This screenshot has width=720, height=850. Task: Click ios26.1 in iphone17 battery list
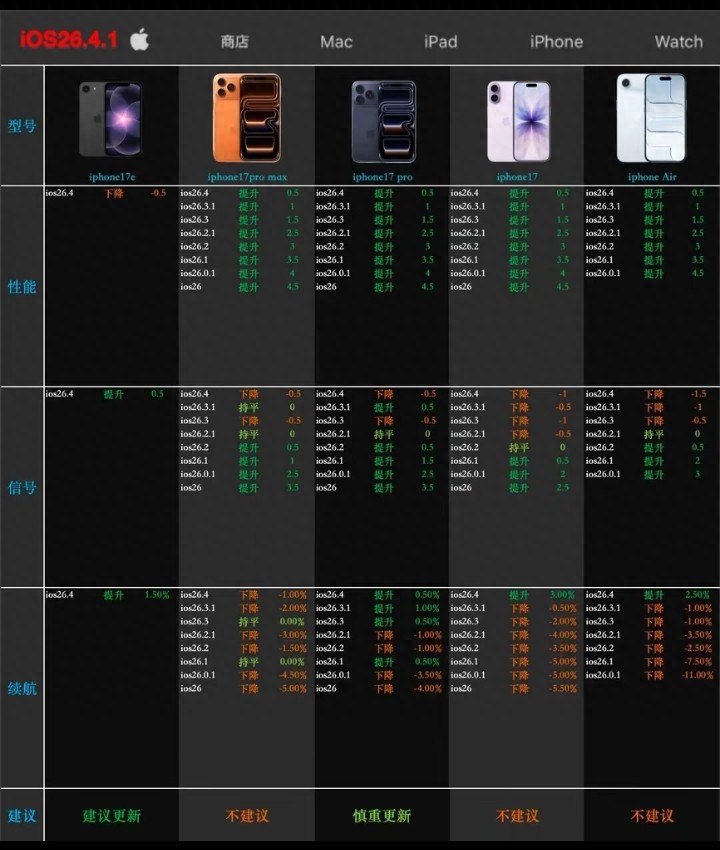pos(464,661)
